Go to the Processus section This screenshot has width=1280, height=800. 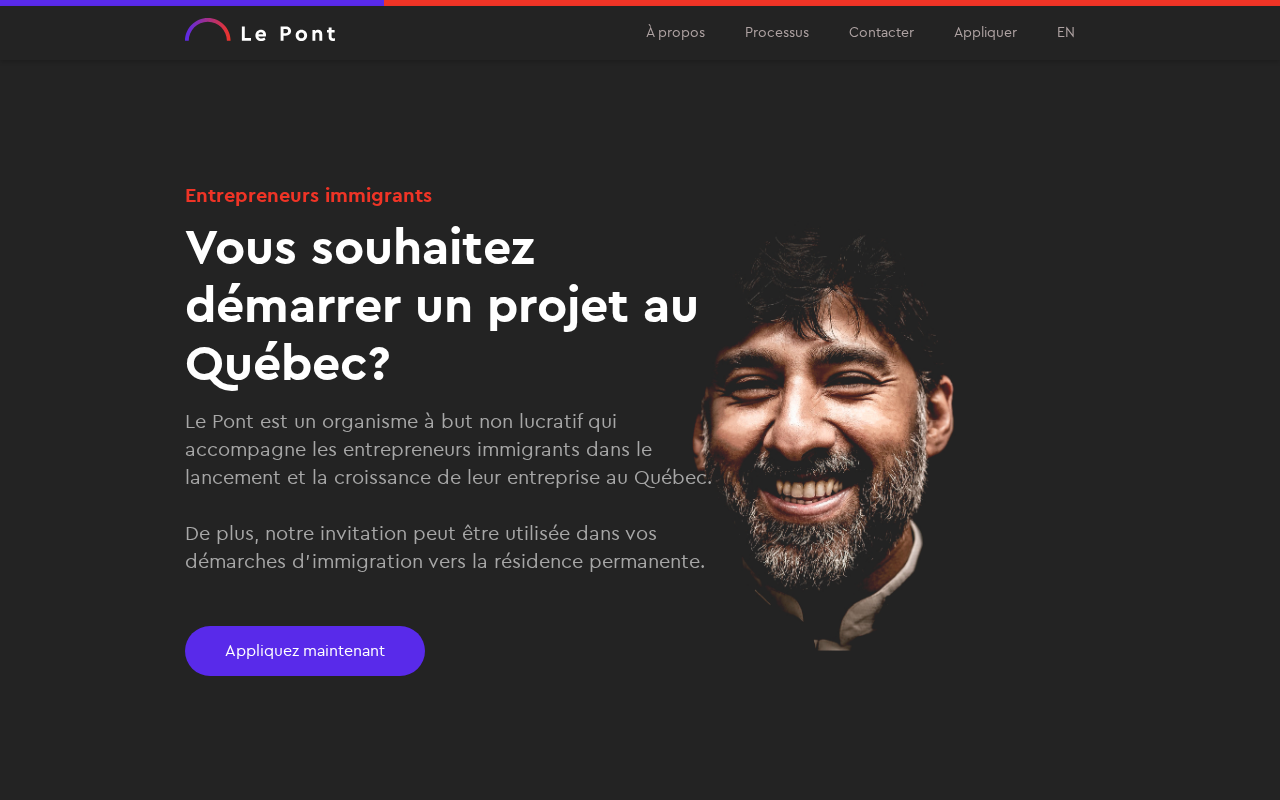click(x=777, y=33)
